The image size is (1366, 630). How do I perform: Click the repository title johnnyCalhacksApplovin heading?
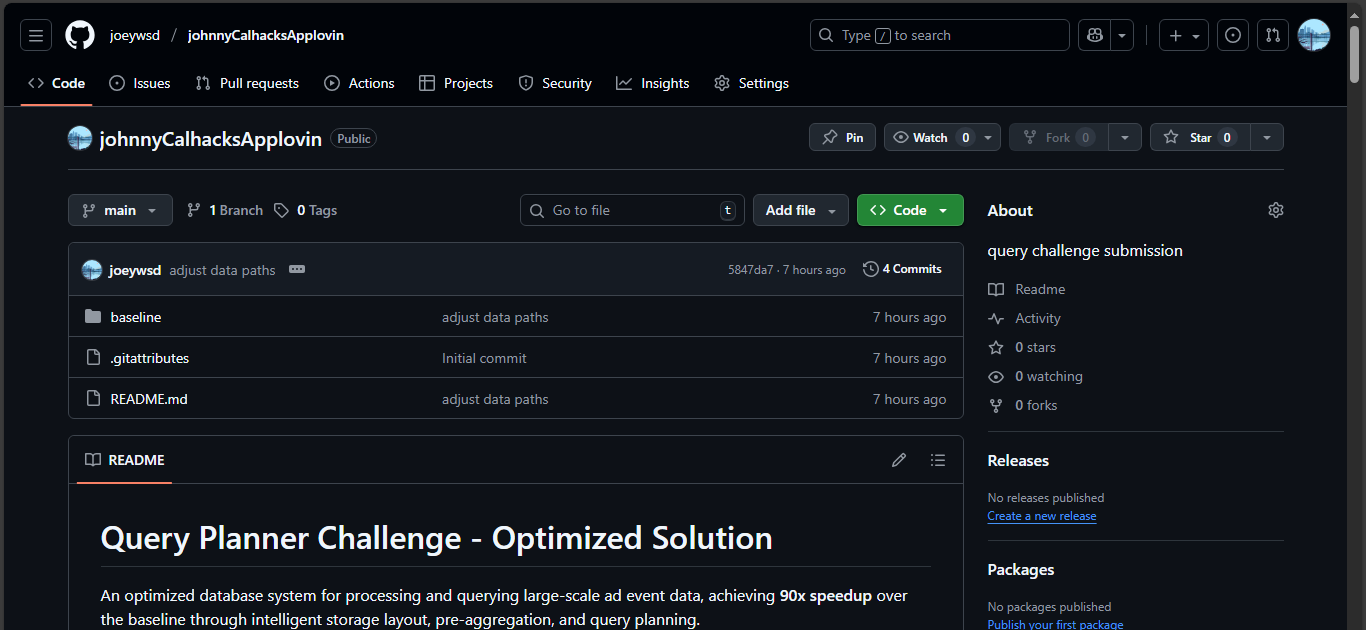pos(211,139)
